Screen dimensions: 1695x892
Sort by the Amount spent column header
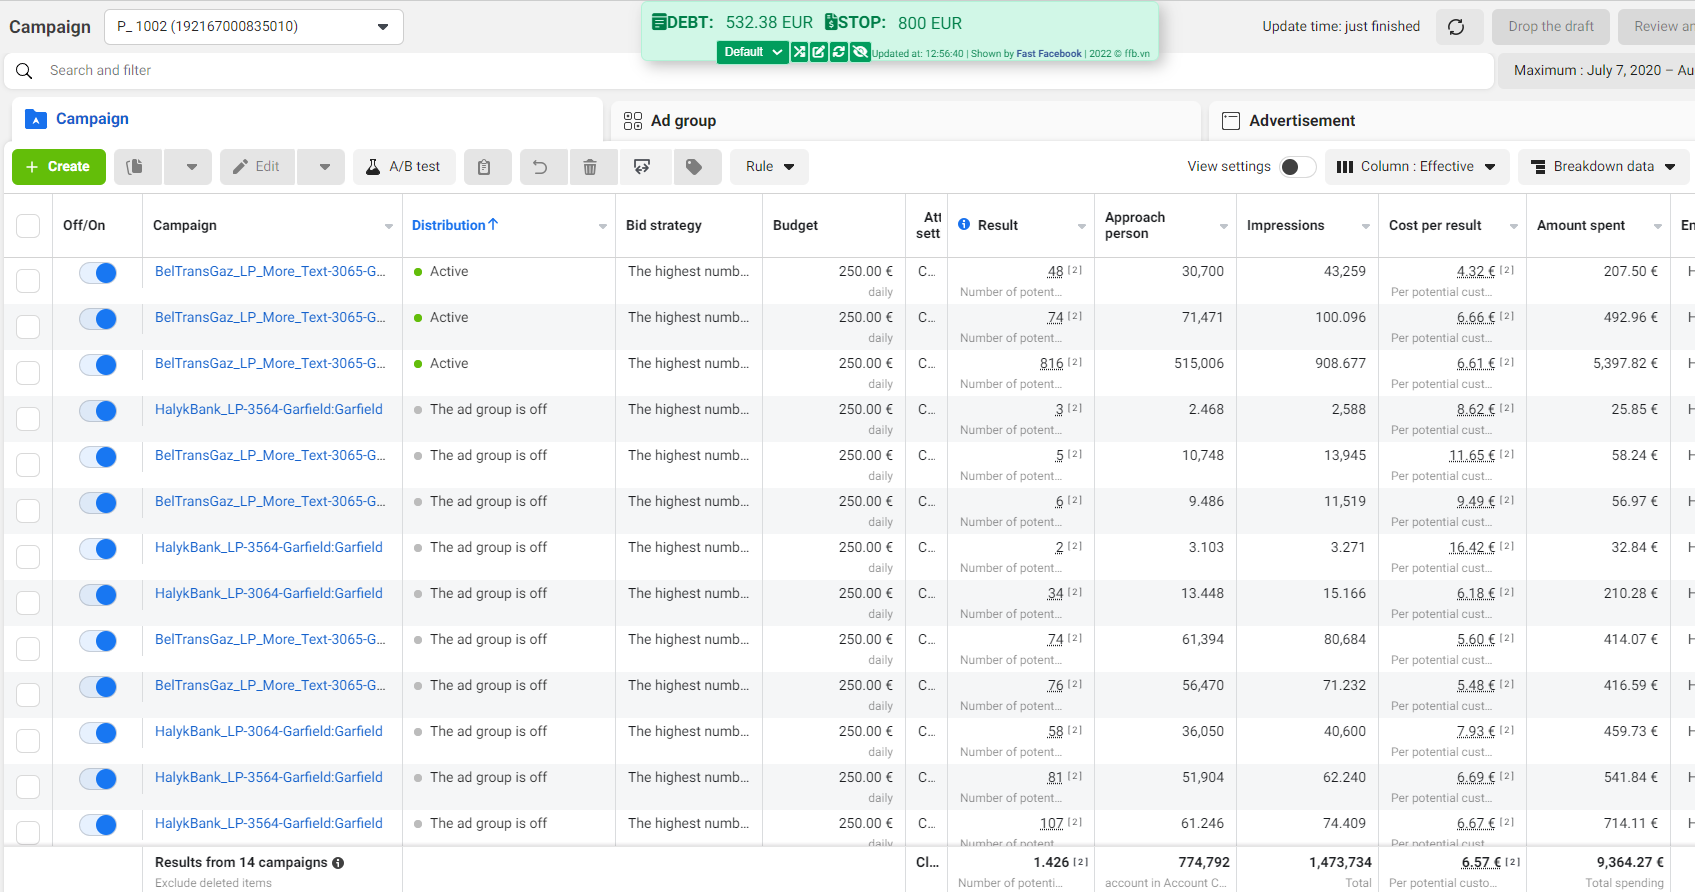click(x=1581, y=226)
